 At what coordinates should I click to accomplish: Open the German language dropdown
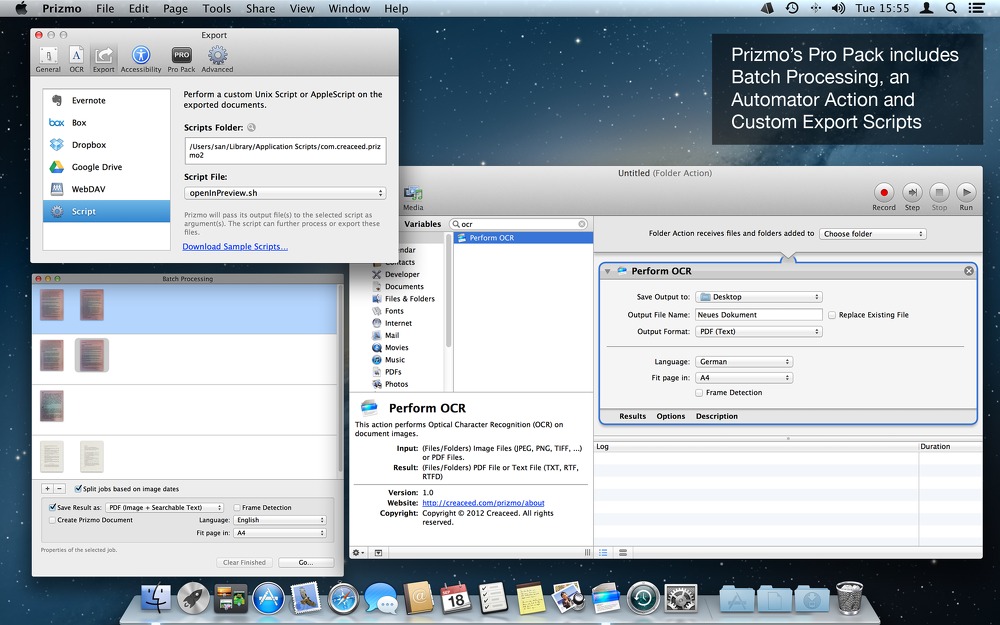tap(744, 362)
